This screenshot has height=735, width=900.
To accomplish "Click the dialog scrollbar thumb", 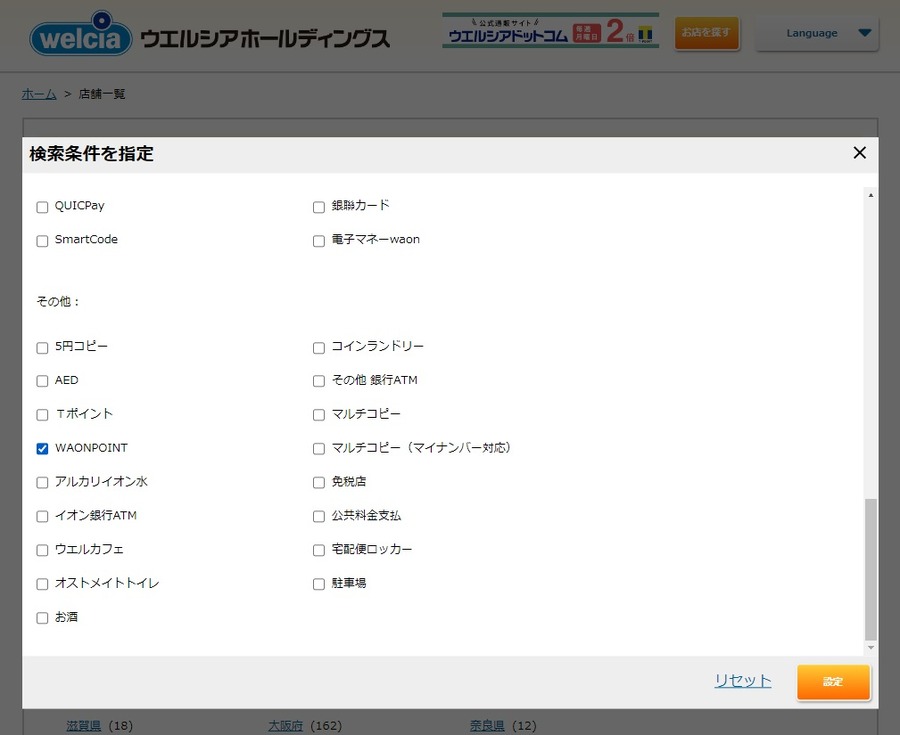I will pos(871,569).
